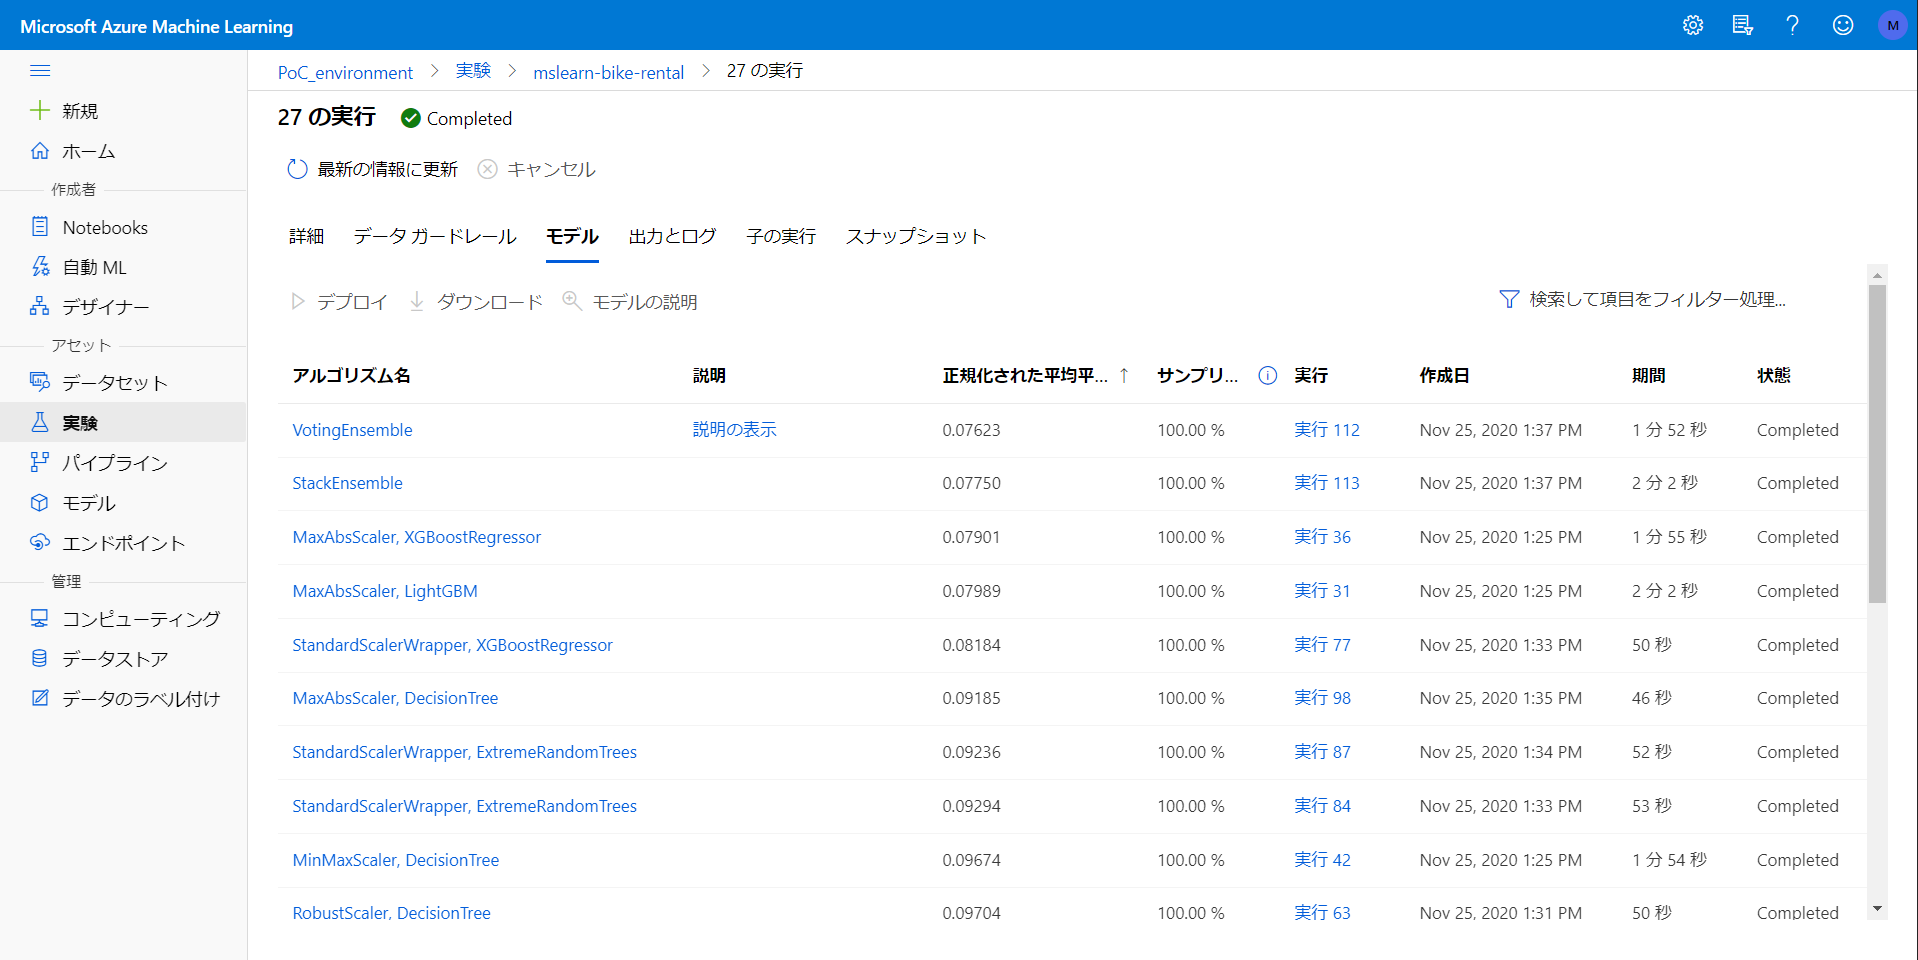1918x960 pixels.
Task: Open the 出力とログ tab
Action: coord(672,236)
